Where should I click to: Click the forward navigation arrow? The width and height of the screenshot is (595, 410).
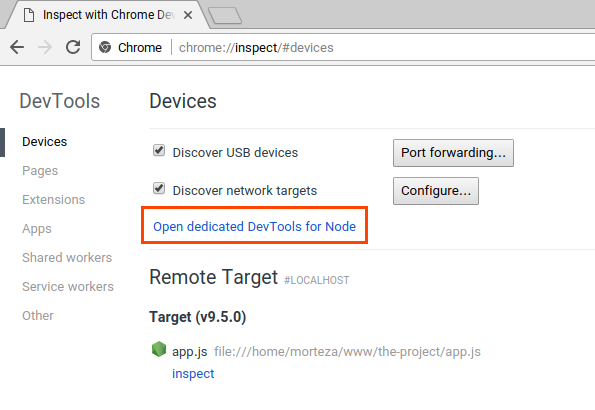[x=45, y=47]
